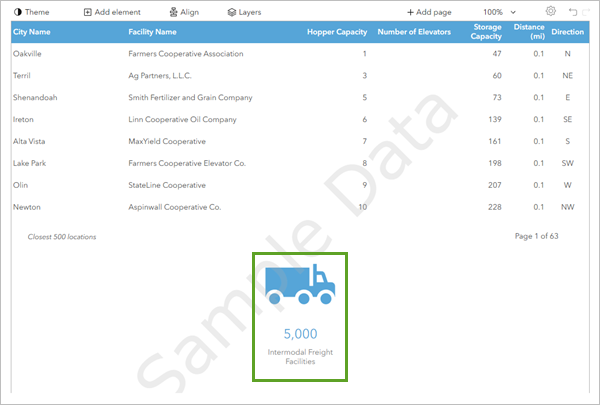
Task: Select the Oakville city cell
Action: tap(27, 54)
